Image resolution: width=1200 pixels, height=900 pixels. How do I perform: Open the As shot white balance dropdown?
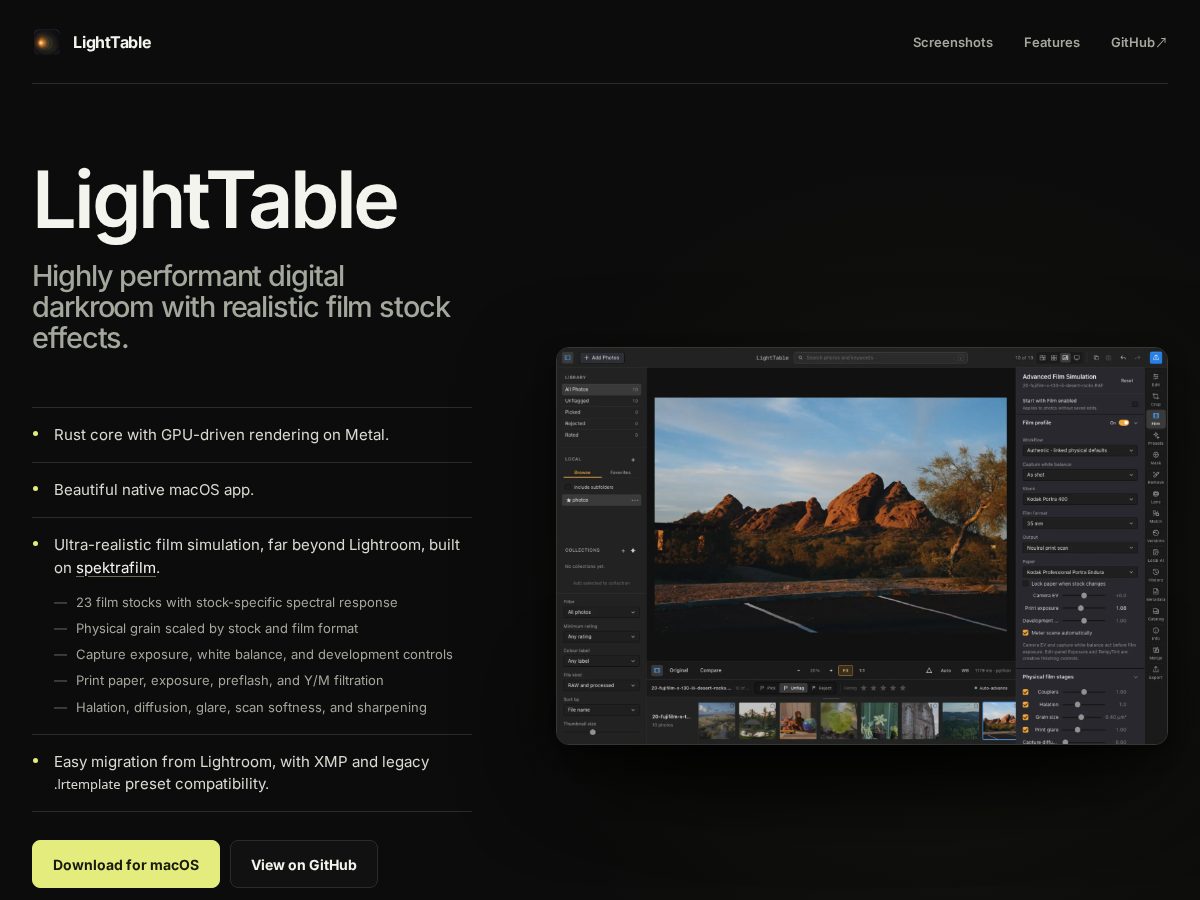click(x=1080, y=475)
